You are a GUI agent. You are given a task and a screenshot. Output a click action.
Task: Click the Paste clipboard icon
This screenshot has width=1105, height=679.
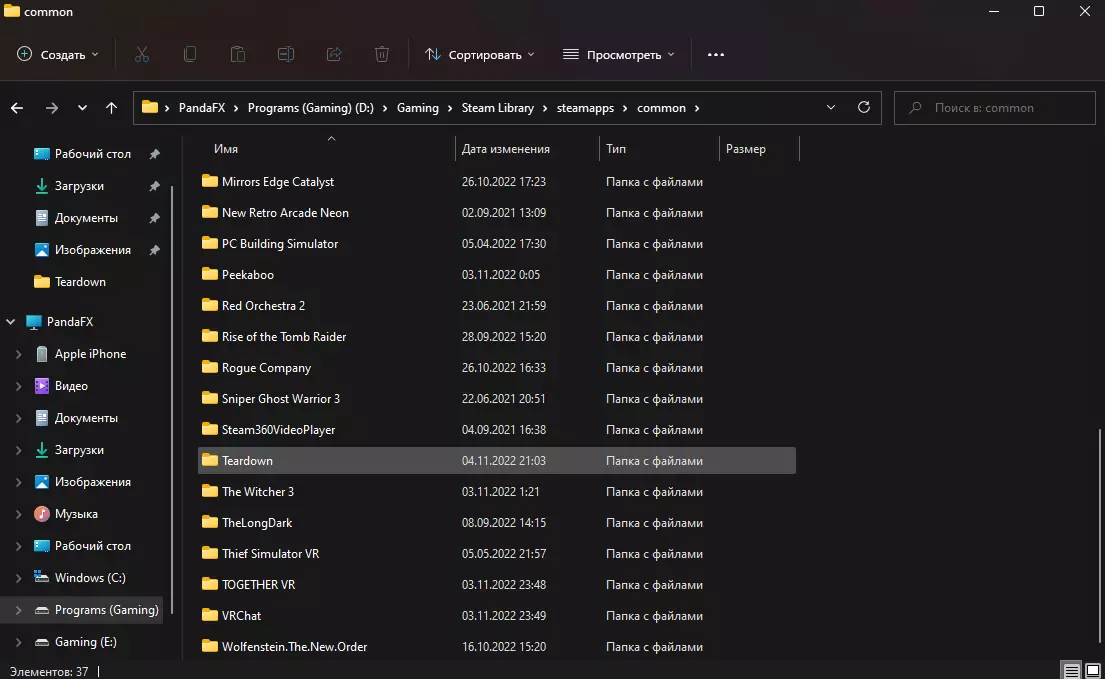pyautogui.click(x=238, y=54)
